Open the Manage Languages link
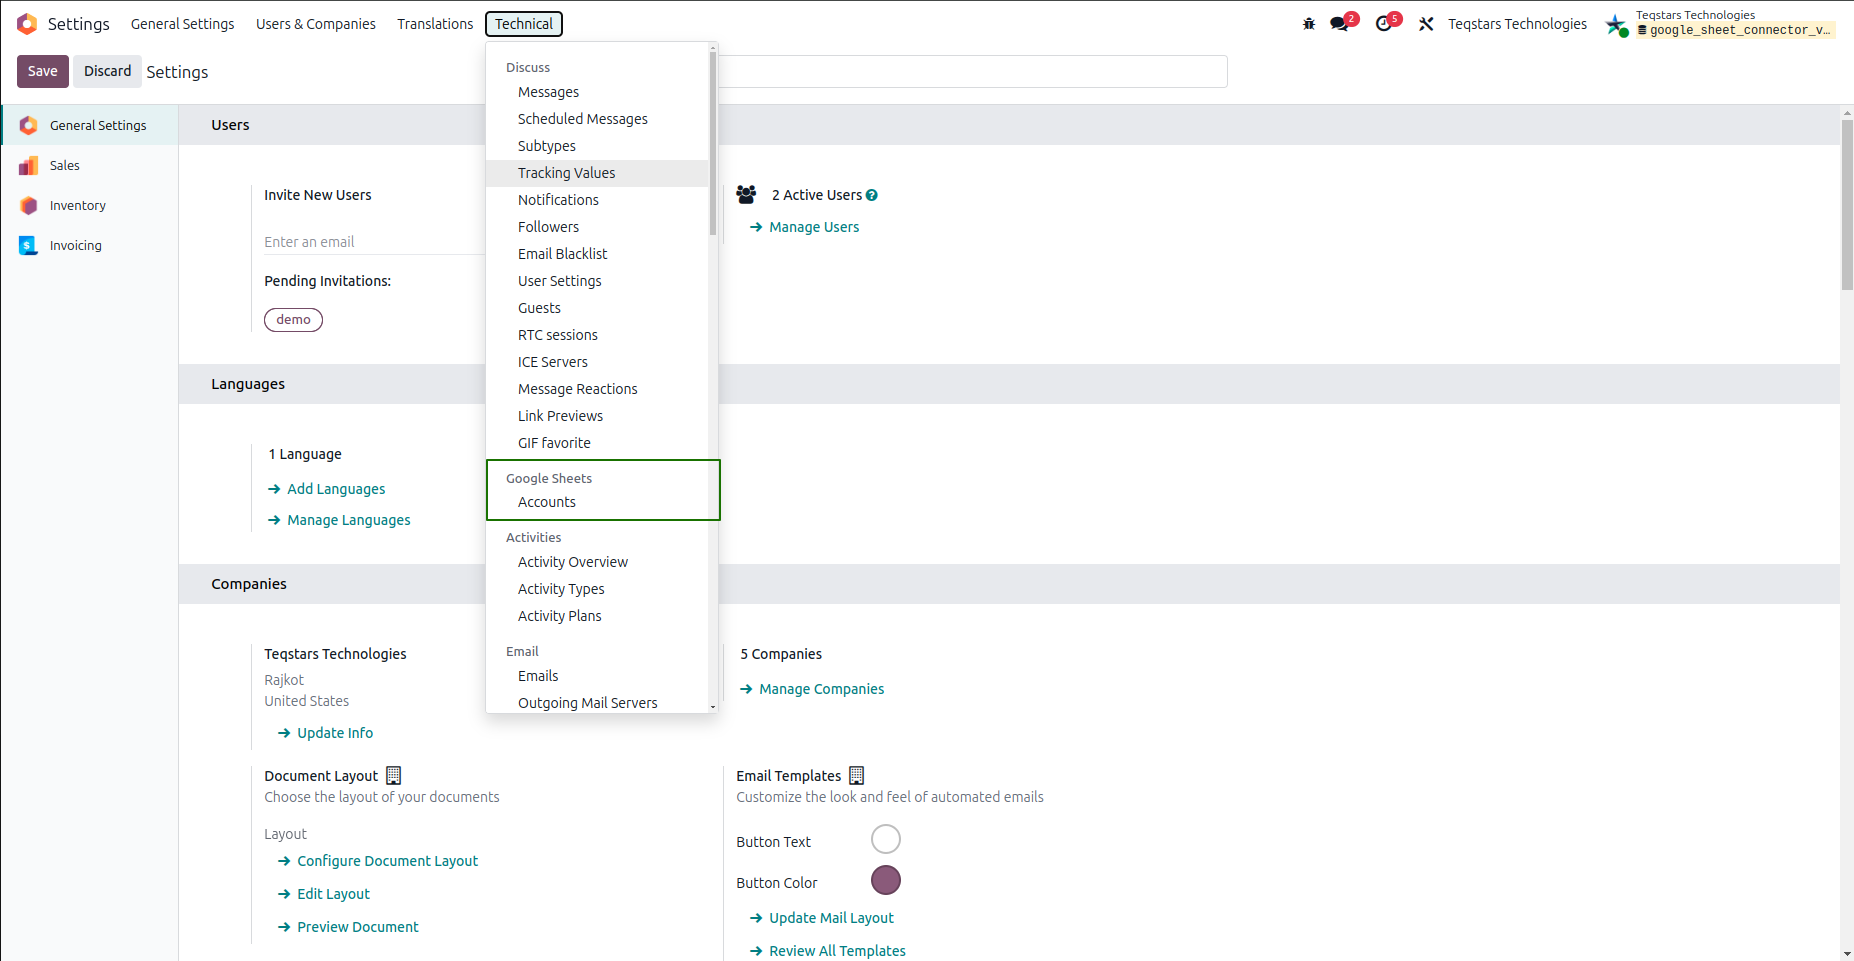 339,520
